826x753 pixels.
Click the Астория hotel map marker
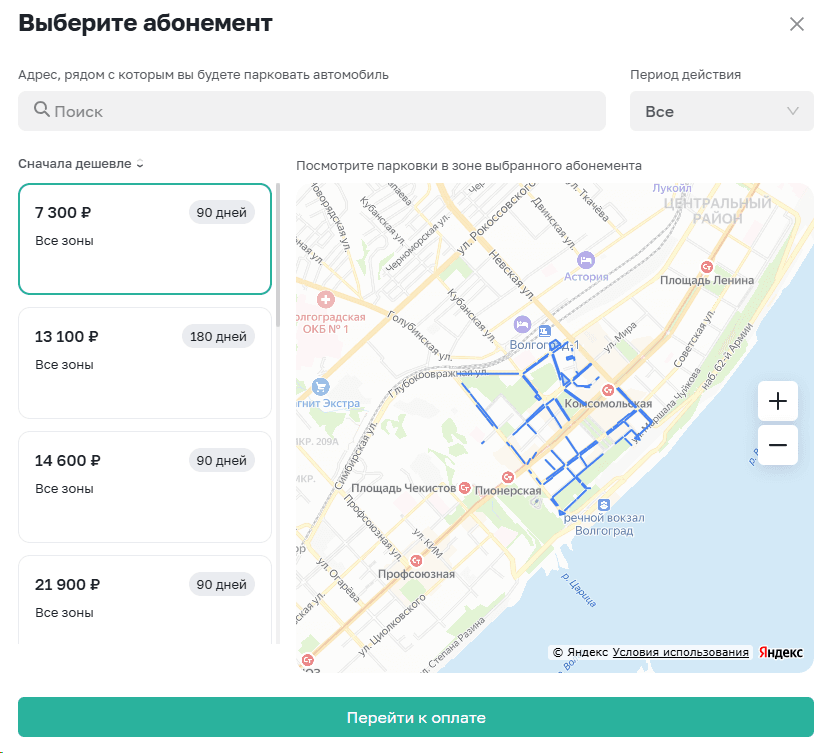586,260
